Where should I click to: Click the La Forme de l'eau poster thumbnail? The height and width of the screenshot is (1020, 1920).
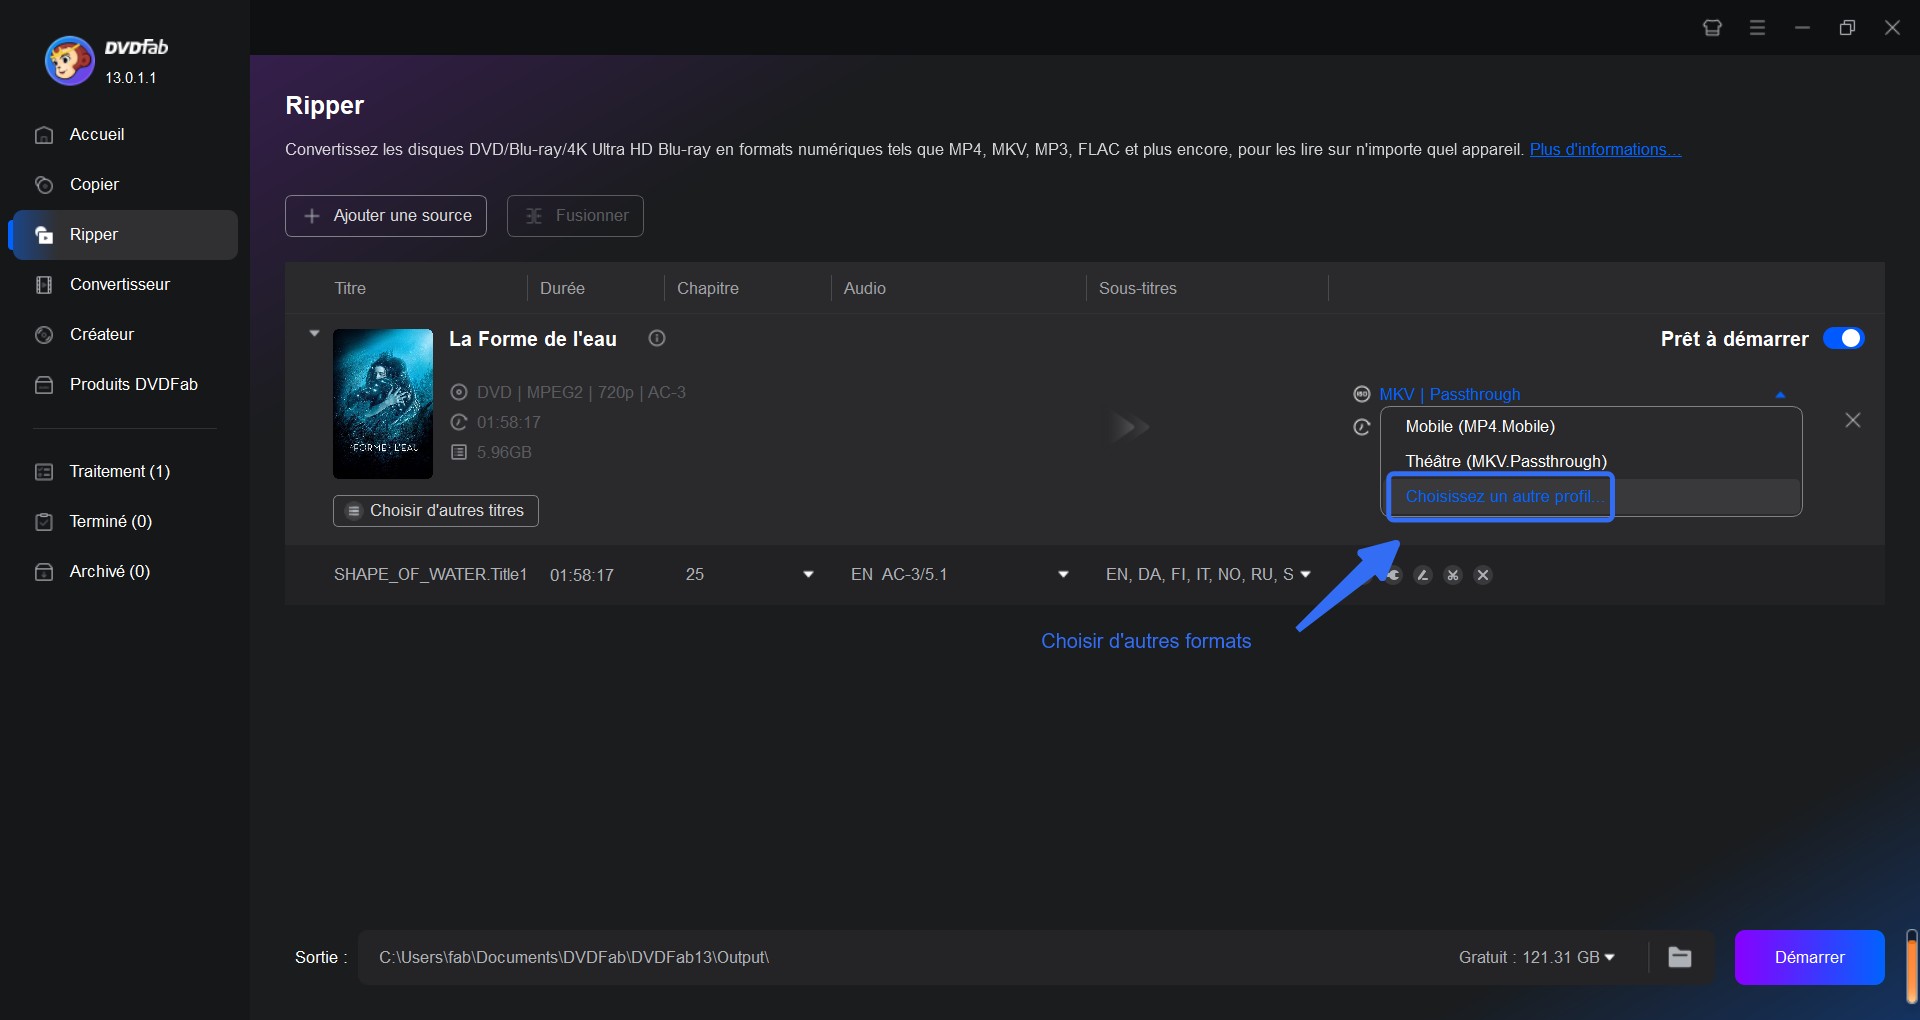[x=383, y=404]
